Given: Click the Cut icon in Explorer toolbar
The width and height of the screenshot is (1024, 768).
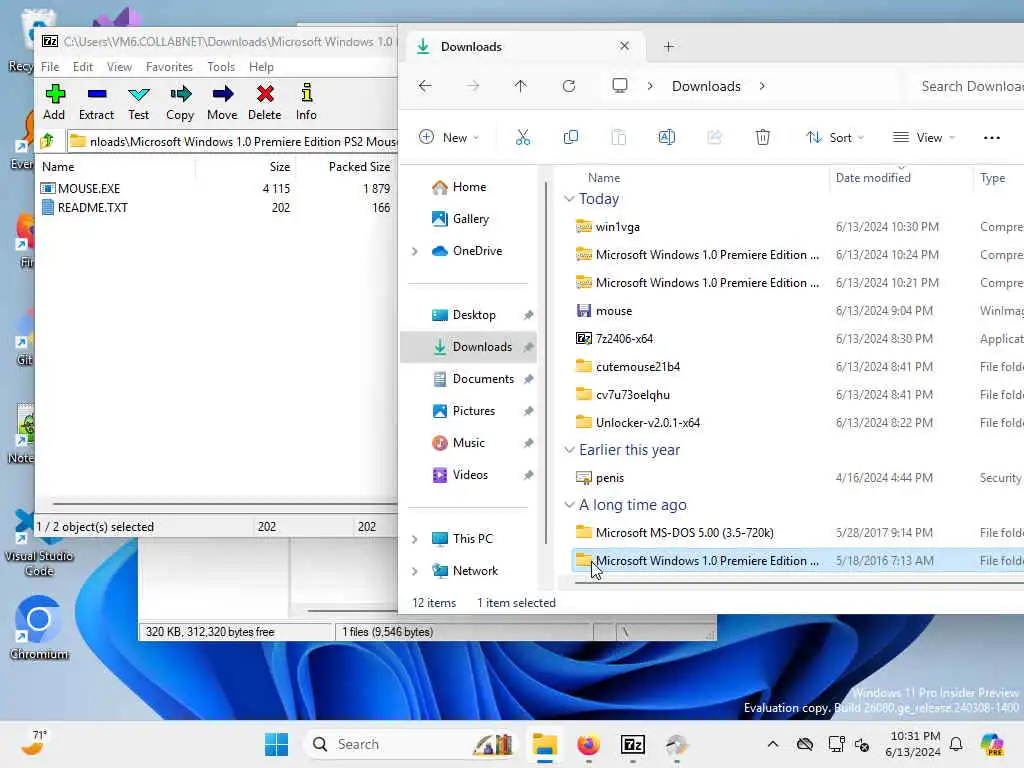Looking at the screenshot, I should (x=522, y=137).
